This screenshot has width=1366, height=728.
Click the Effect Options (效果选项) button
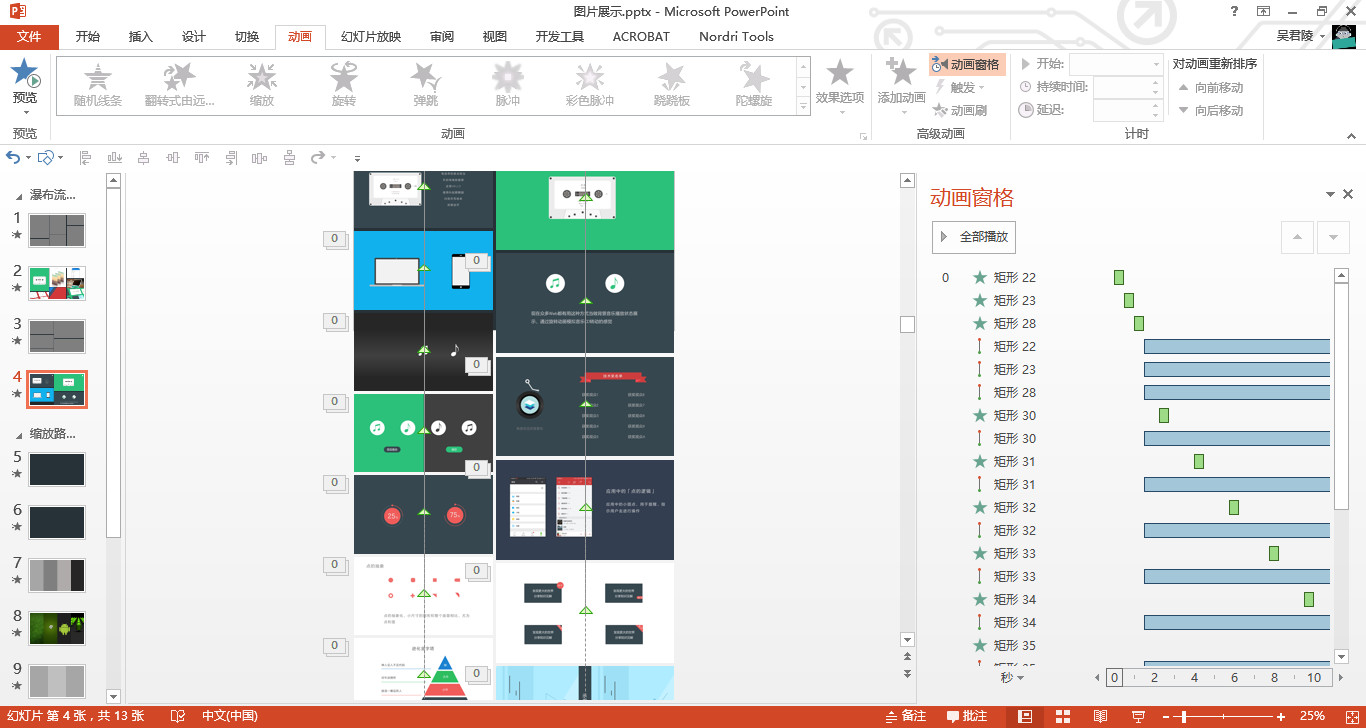(839, 82)
